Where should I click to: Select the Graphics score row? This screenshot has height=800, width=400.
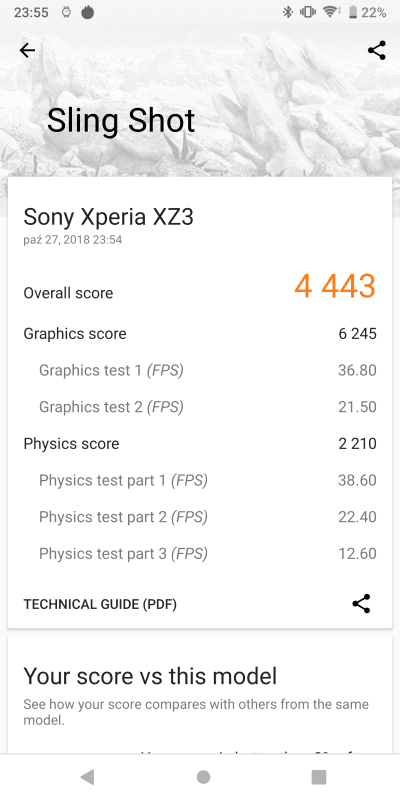[x=200, y=334]
